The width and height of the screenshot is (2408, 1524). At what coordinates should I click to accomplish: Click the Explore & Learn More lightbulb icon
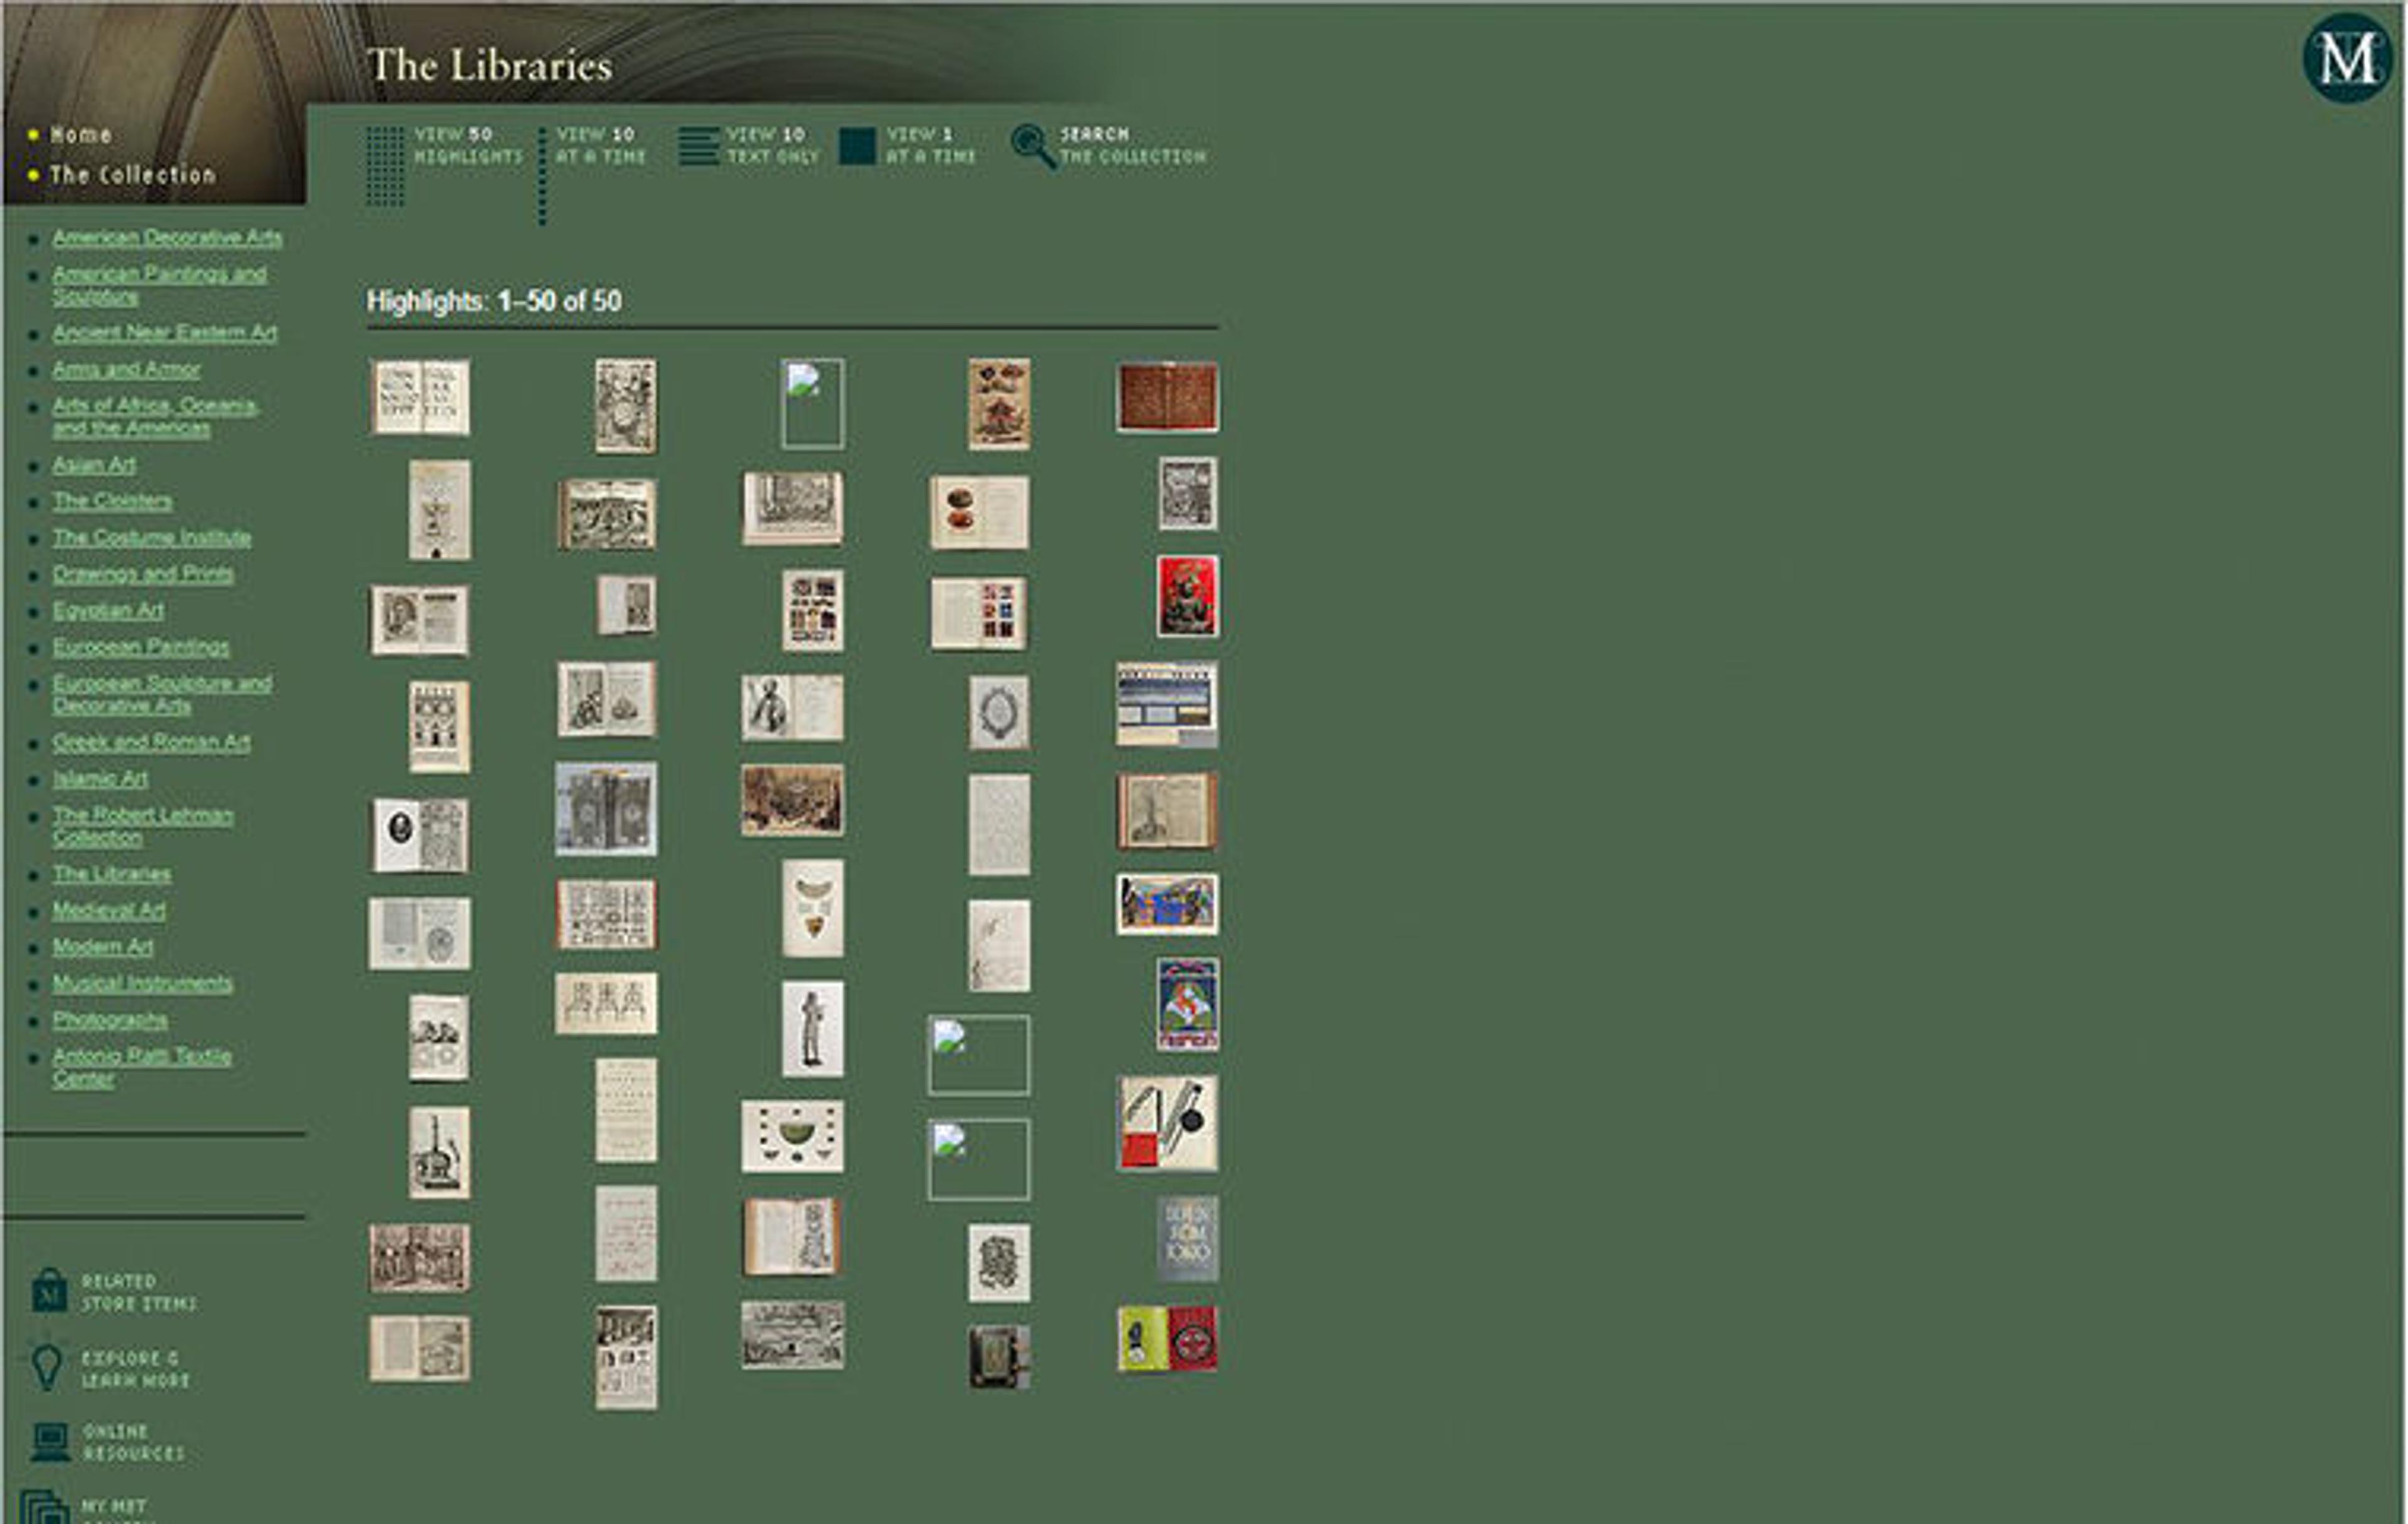tap(46, 1367)
